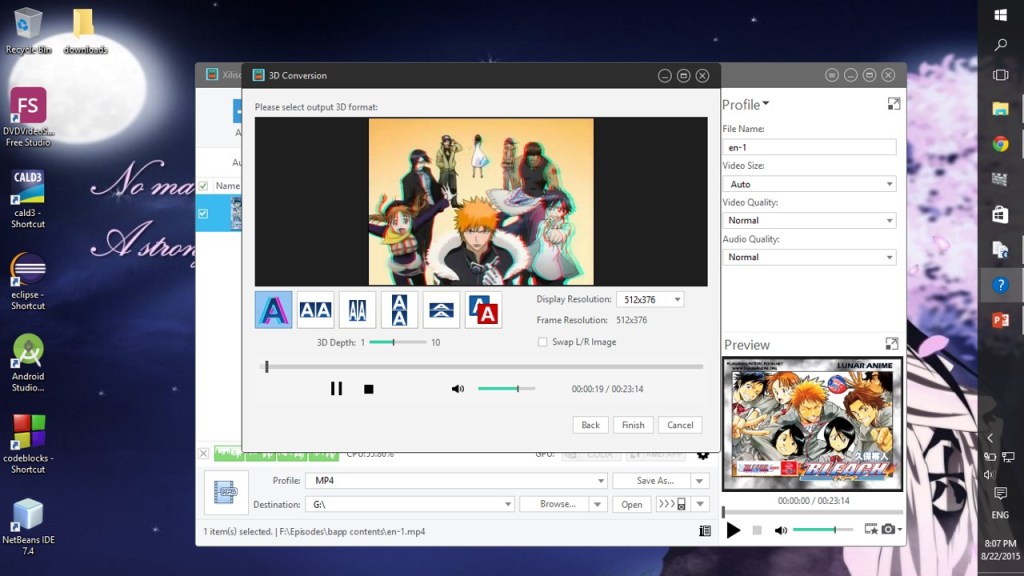
Task: Click the Finish button
Action: (x=633, y=425)
